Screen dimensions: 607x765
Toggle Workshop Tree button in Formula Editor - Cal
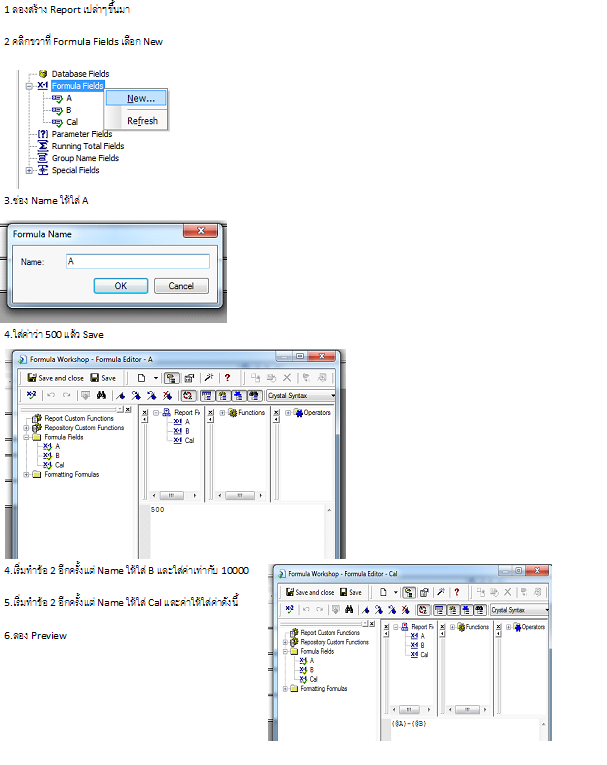[x=409, y=592]
